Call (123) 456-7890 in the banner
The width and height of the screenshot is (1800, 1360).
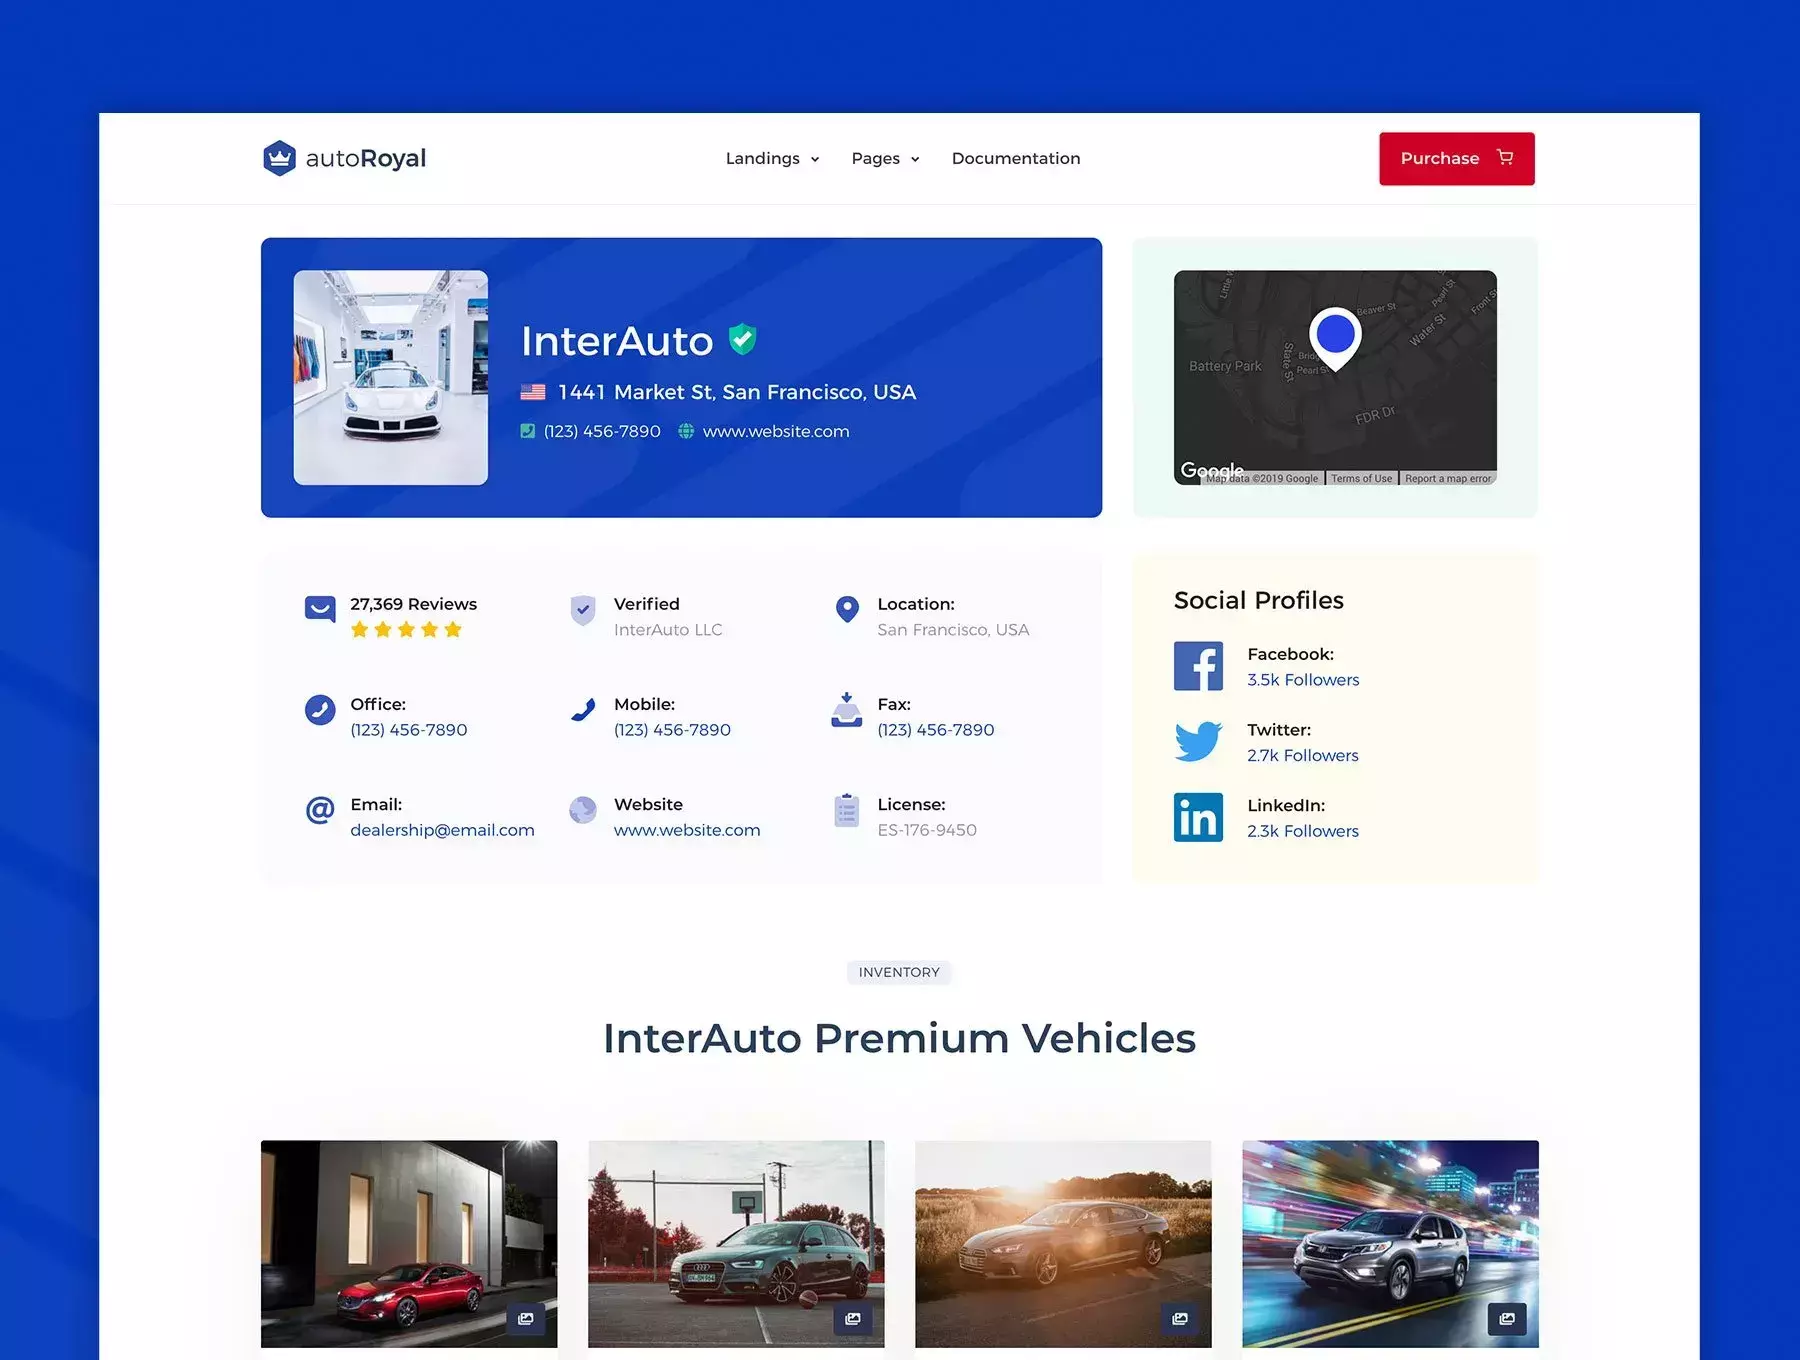[602, 431]
